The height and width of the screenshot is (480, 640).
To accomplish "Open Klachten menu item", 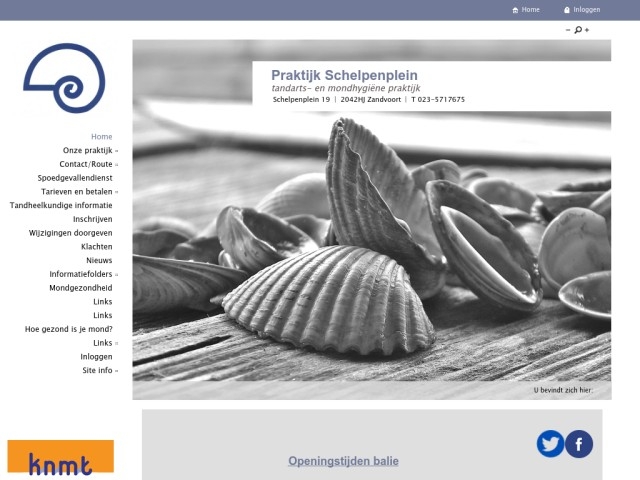I will click(96, 246).
